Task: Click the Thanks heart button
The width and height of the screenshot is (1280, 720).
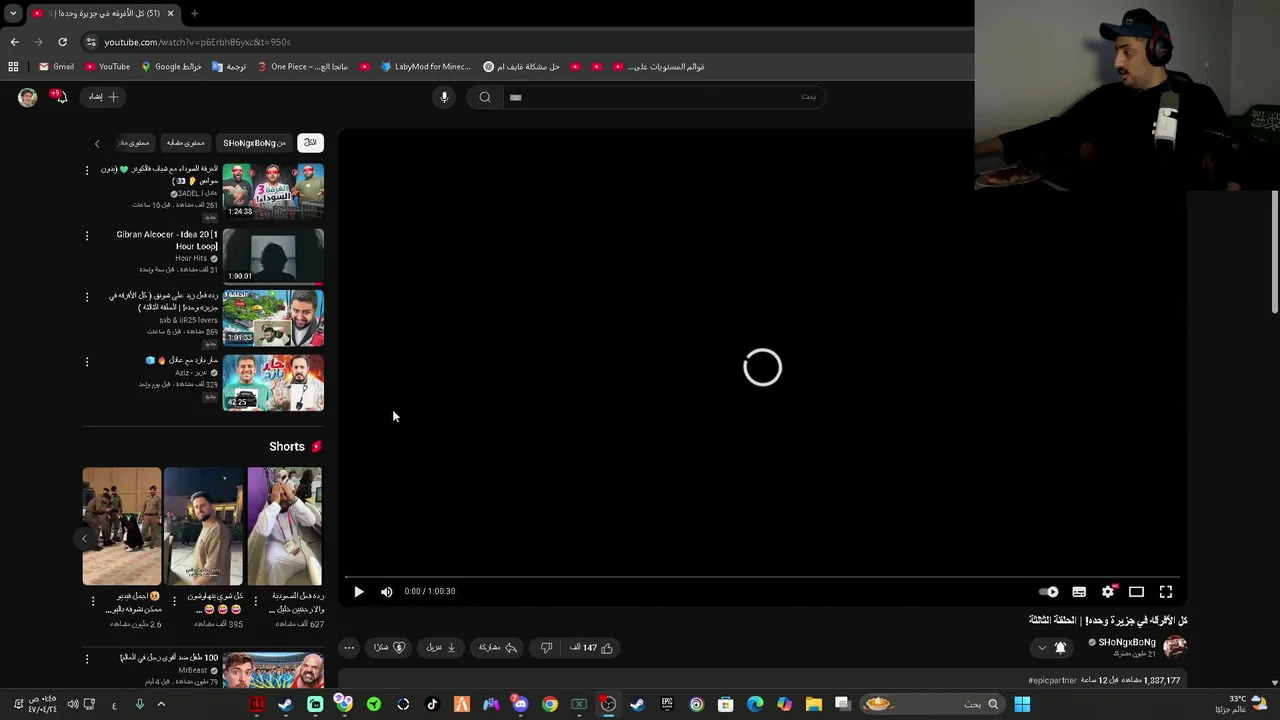Action: click(389, 648)
